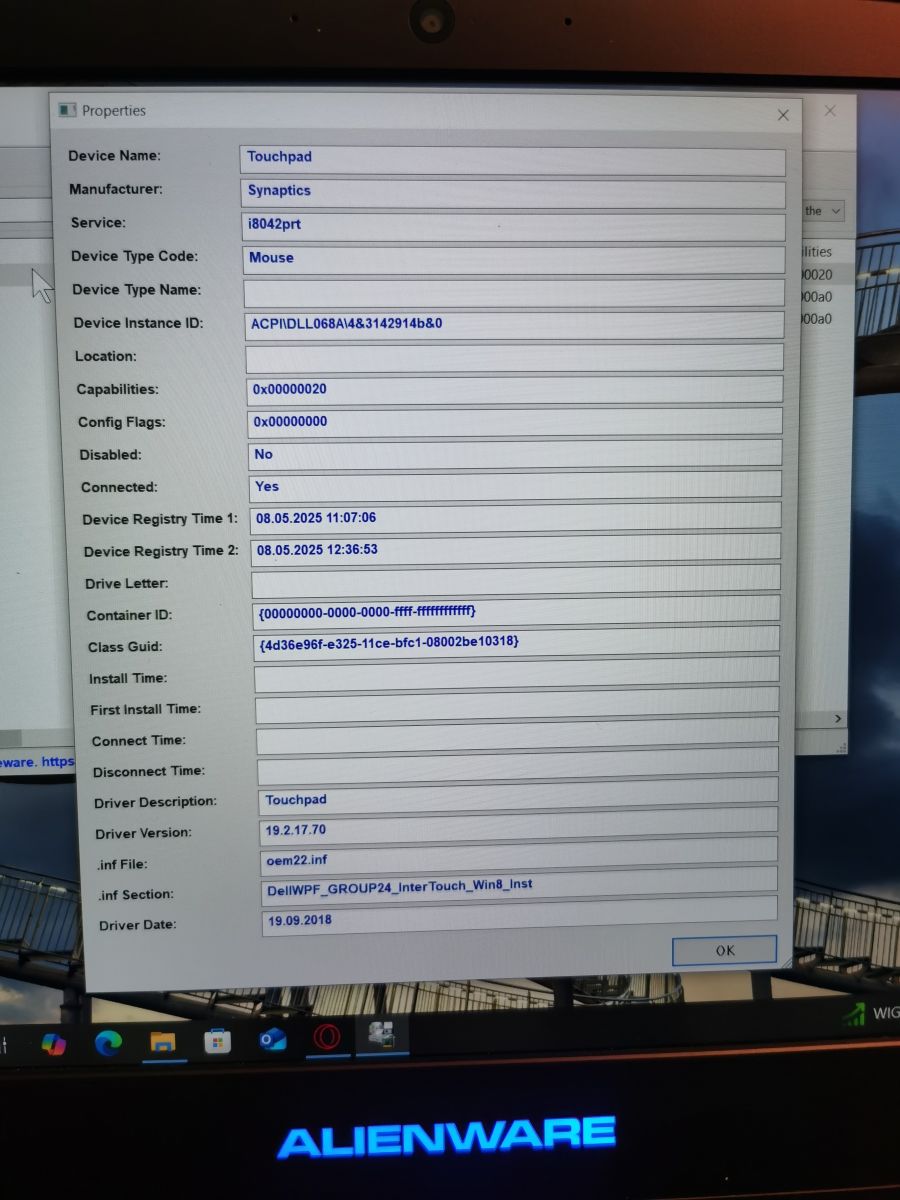
Task: Click the Disabled field showing No
Action: [515, 454]
